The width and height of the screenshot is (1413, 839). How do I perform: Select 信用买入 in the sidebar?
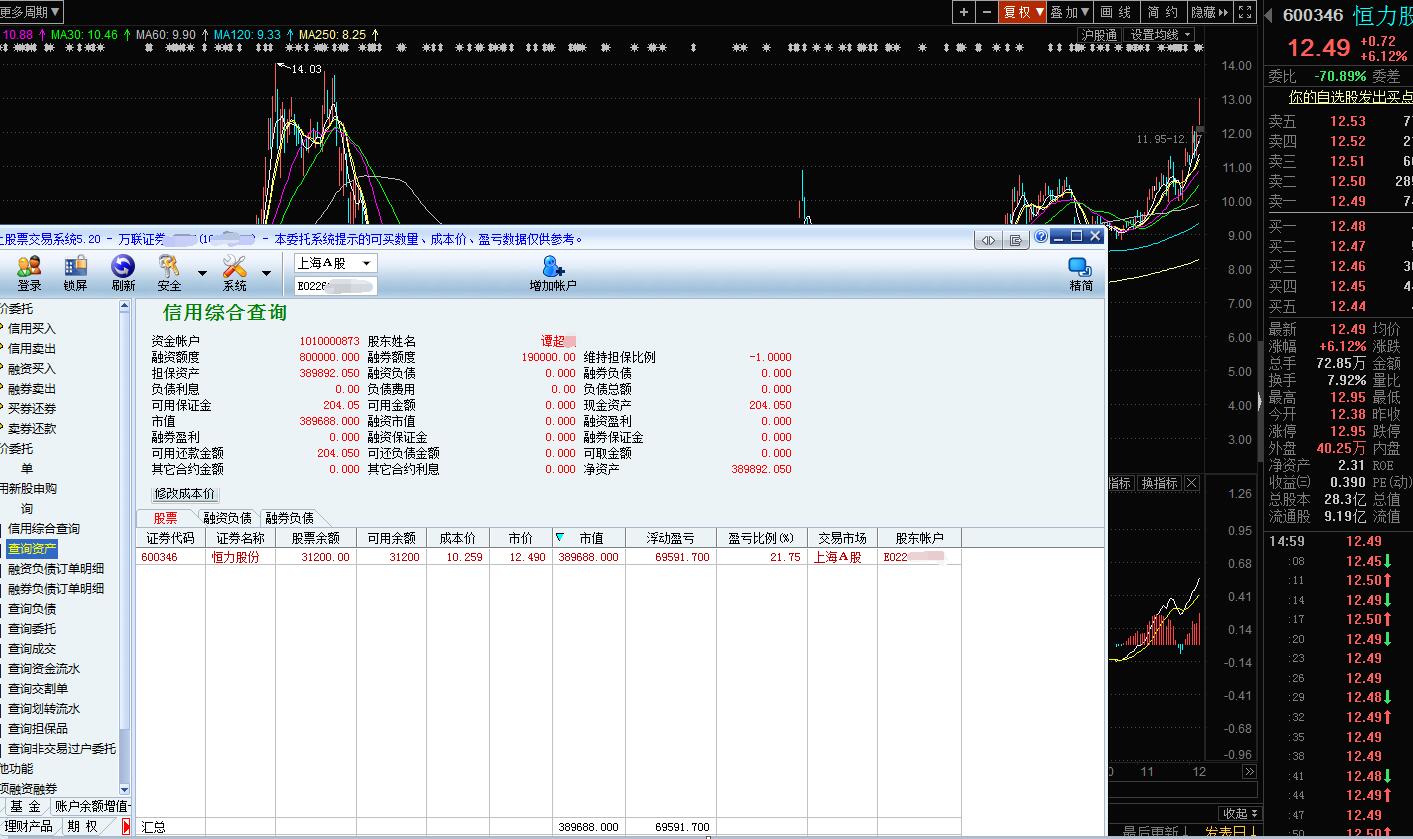[32, 328]
